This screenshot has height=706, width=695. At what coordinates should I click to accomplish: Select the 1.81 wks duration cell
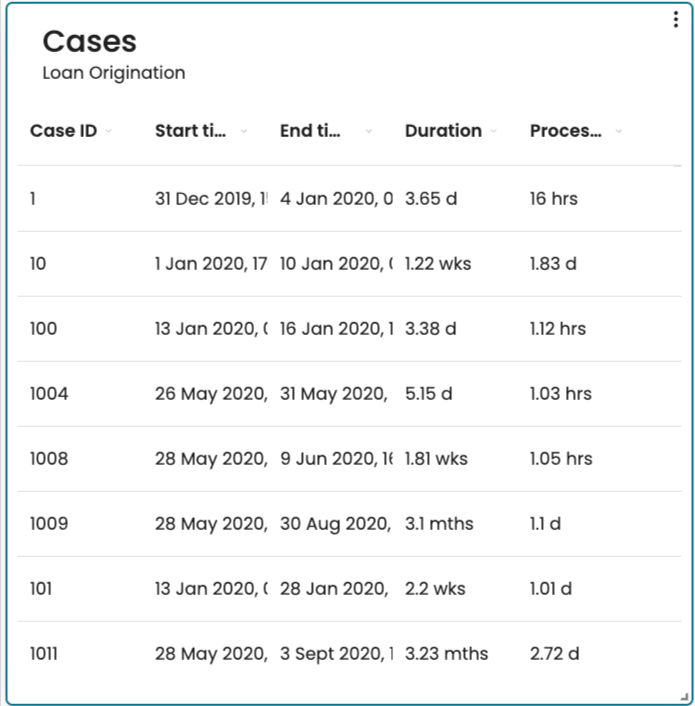click(x=436, y=459)
